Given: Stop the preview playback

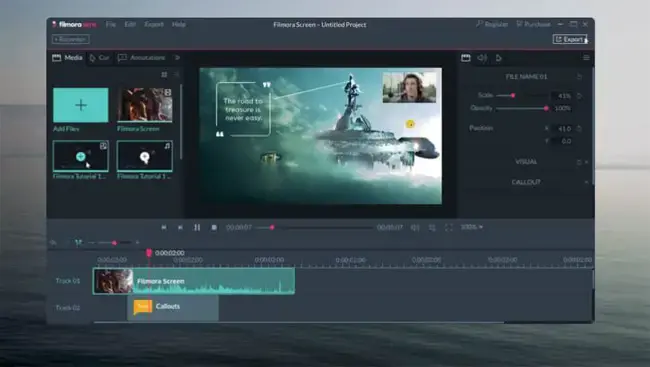Looking at the screenshot, I should (214, 227).
